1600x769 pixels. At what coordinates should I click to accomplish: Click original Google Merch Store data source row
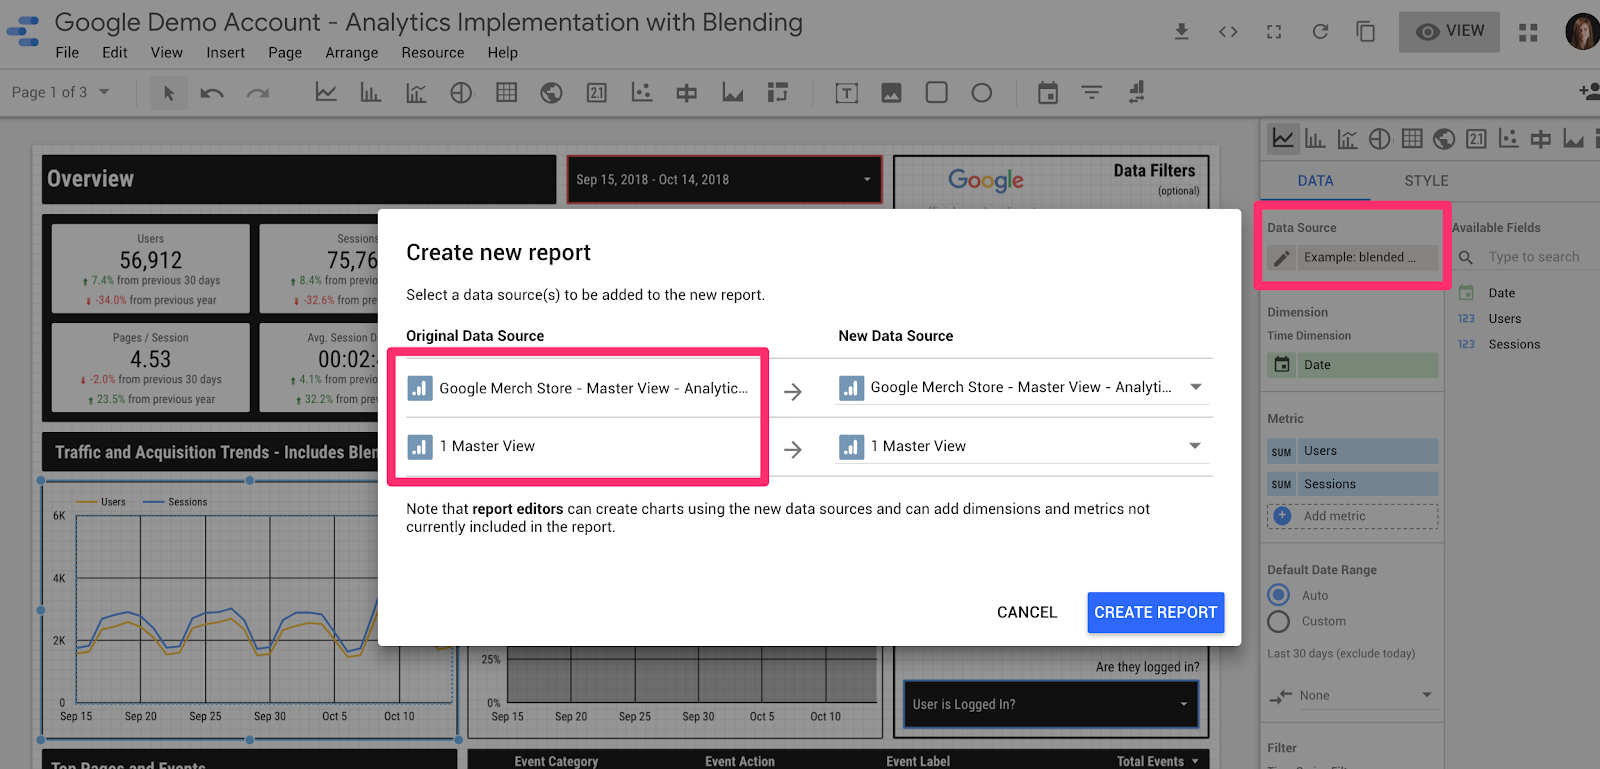click(578, 388)
